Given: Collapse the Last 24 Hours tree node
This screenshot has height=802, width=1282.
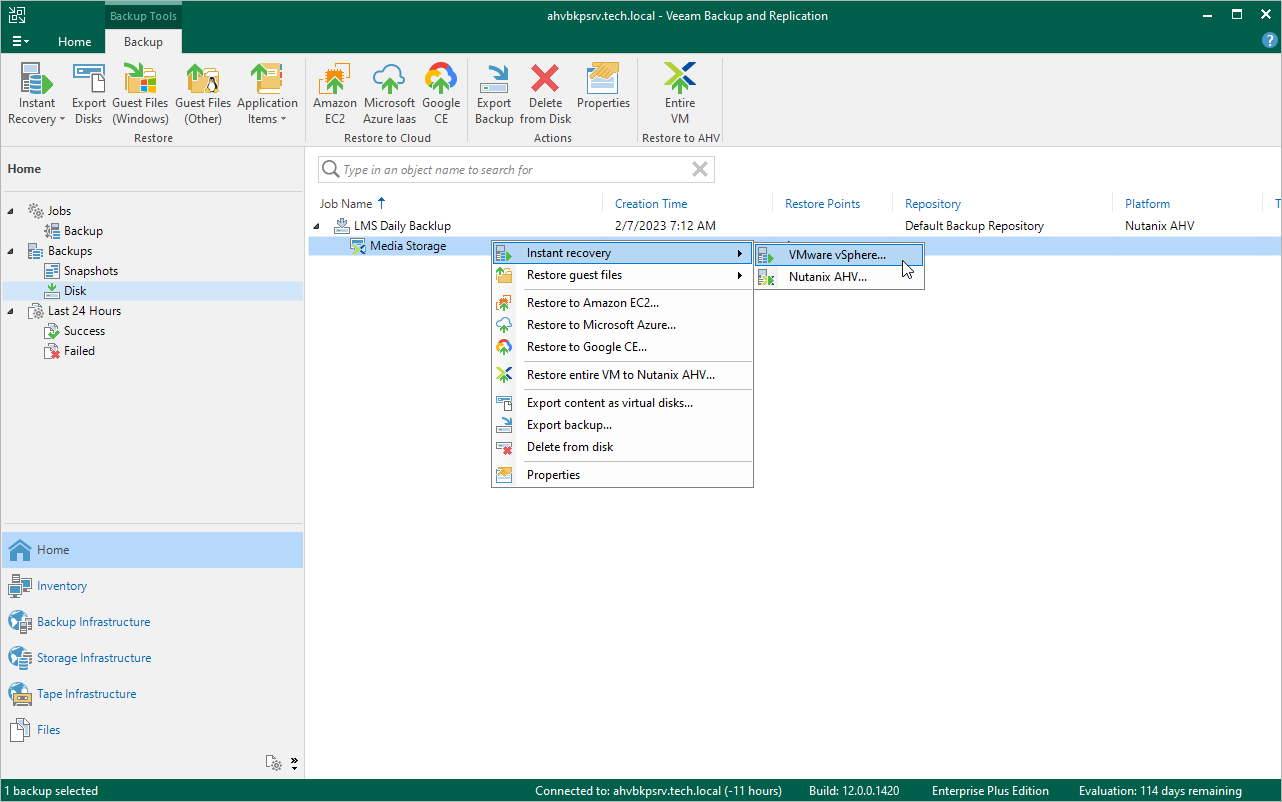Looking at the screenshot, I should pos(12,311).
